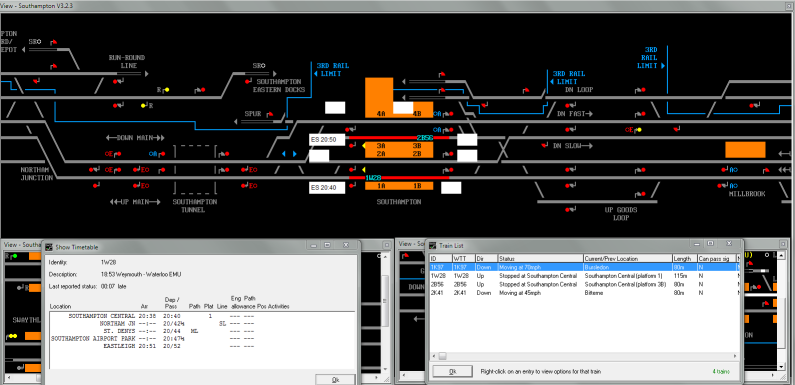Viewport: 795px width, 385px height.
Task: Select the 1K37 row in Train List
Action: (583, 267)
